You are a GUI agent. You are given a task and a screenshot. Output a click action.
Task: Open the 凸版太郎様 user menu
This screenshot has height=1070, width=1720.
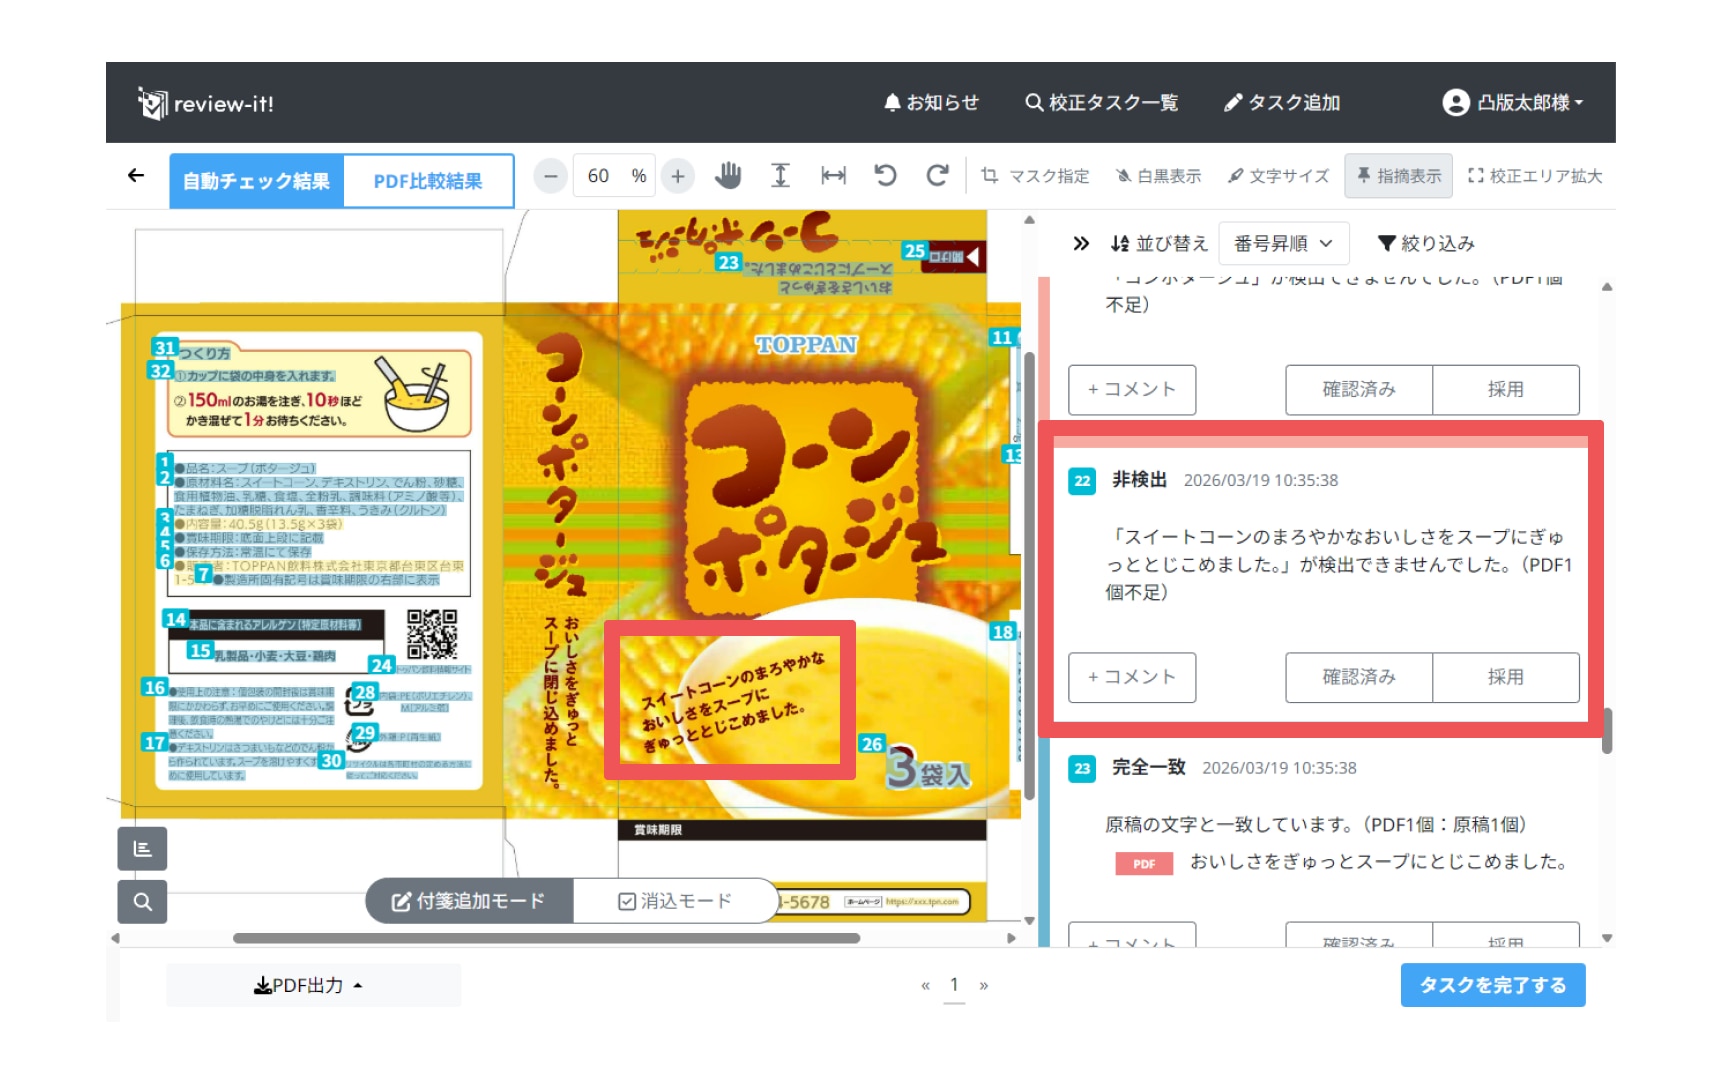coord(1512,102)
